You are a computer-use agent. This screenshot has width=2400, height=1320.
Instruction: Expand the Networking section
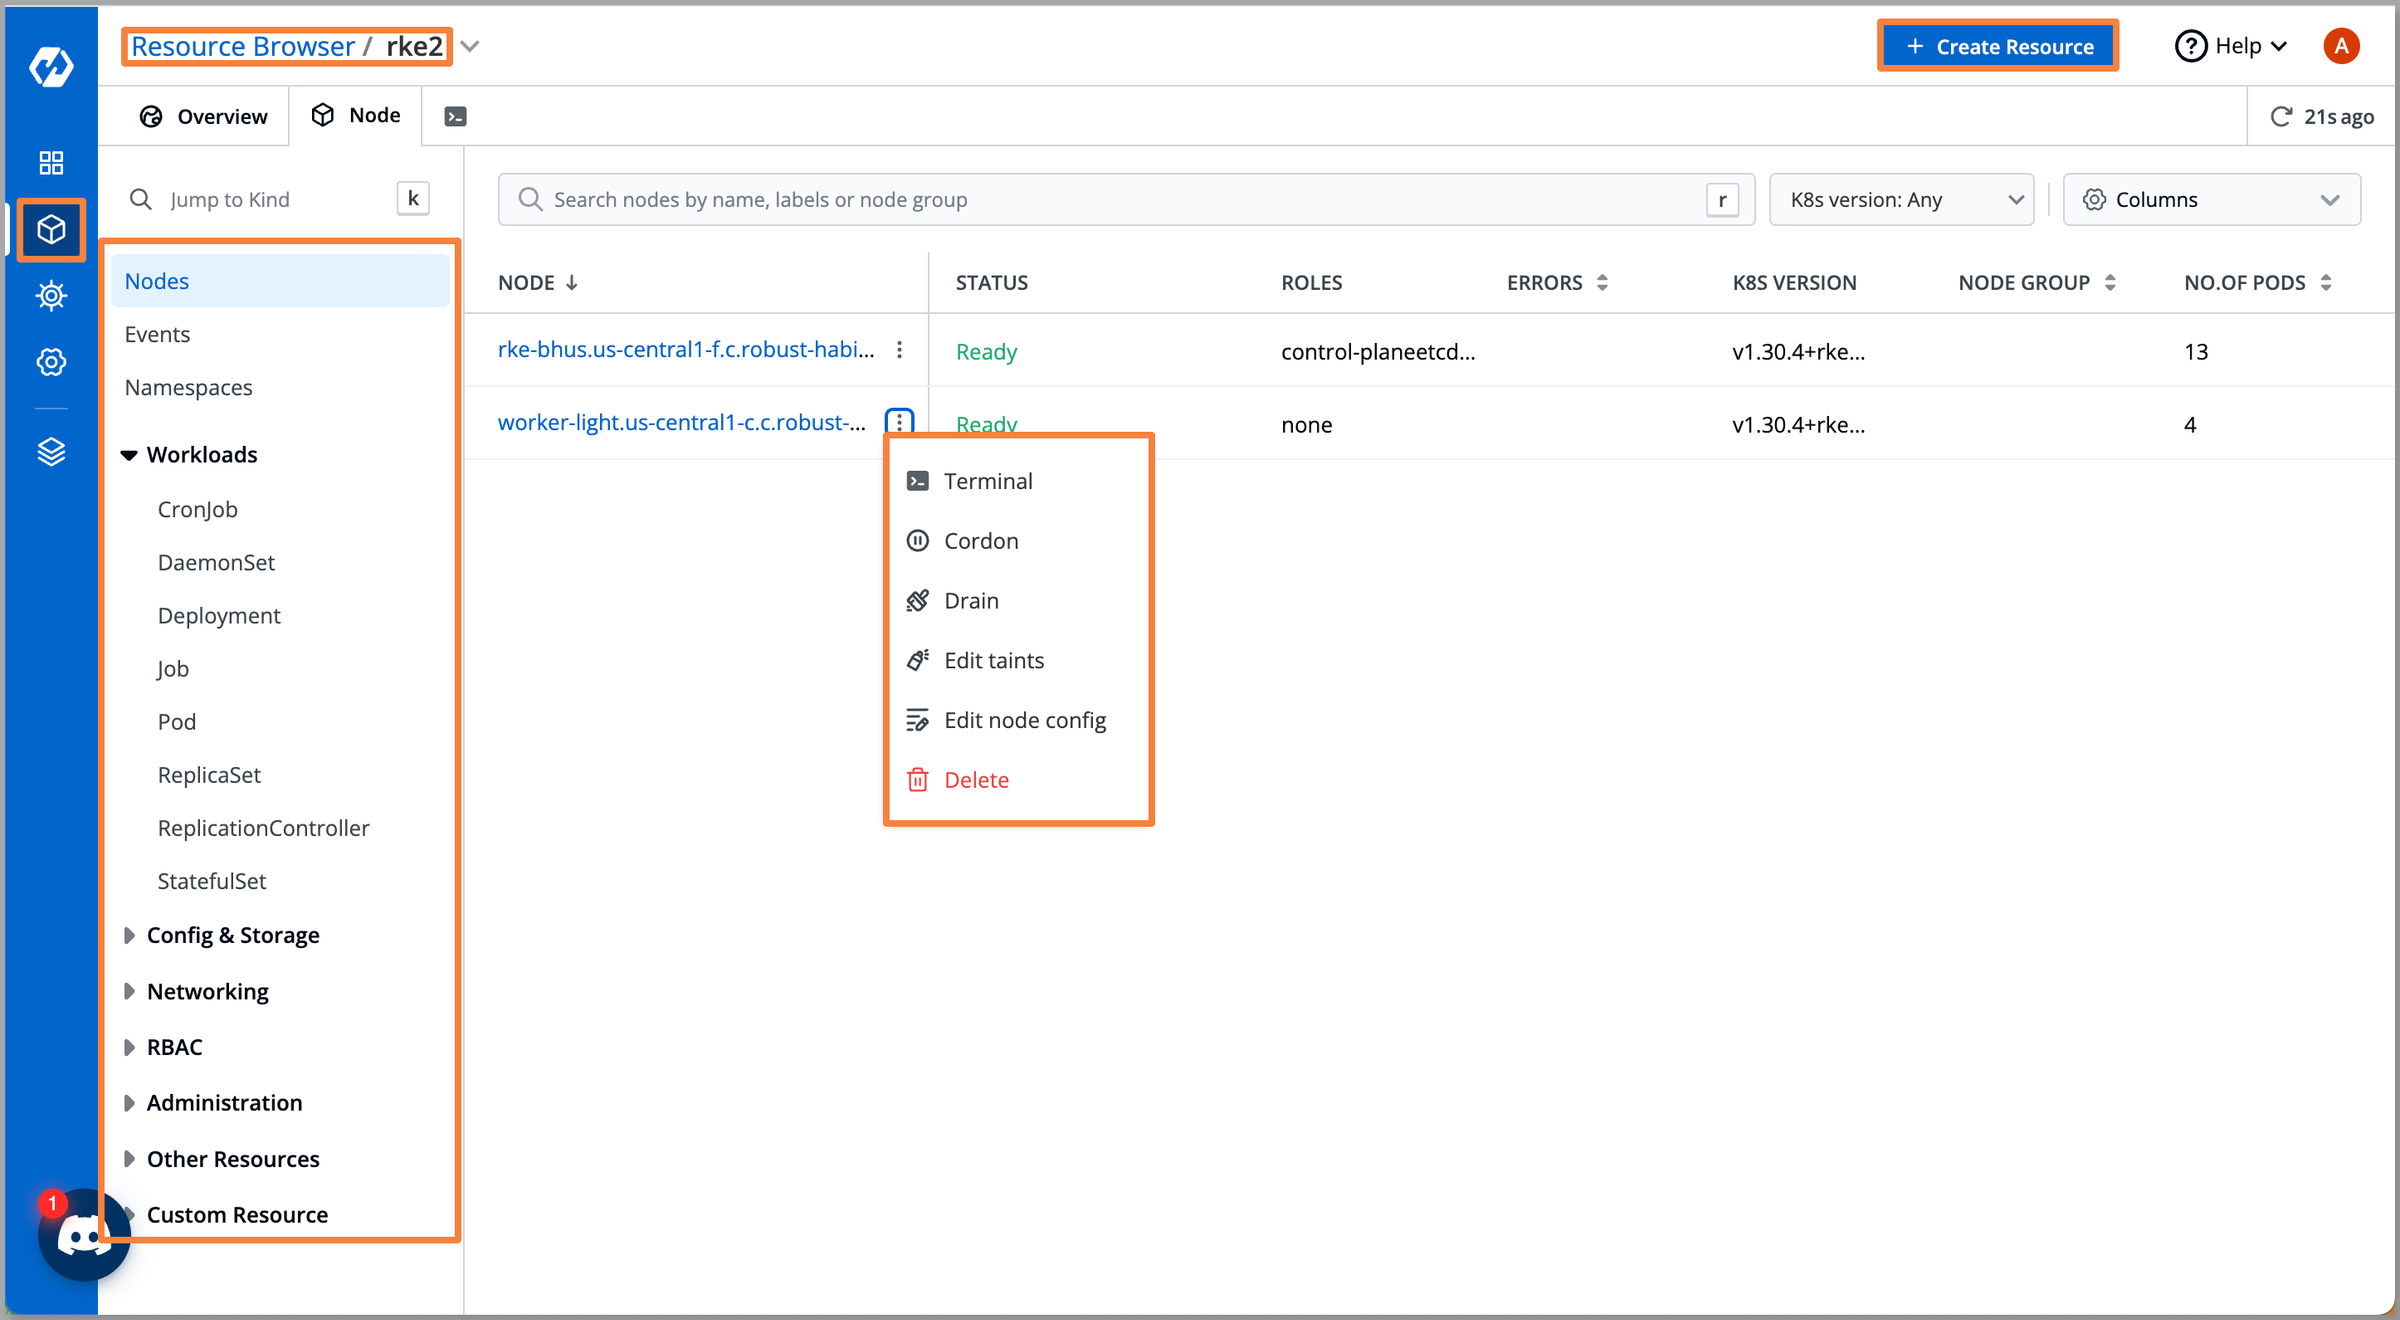130,991
